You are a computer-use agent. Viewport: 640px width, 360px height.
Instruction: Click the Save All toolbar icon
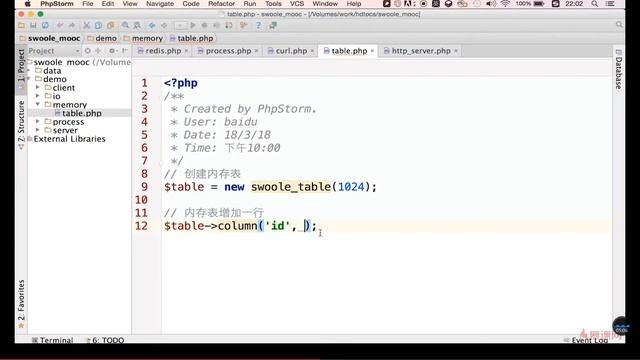(x=33, y=25)
